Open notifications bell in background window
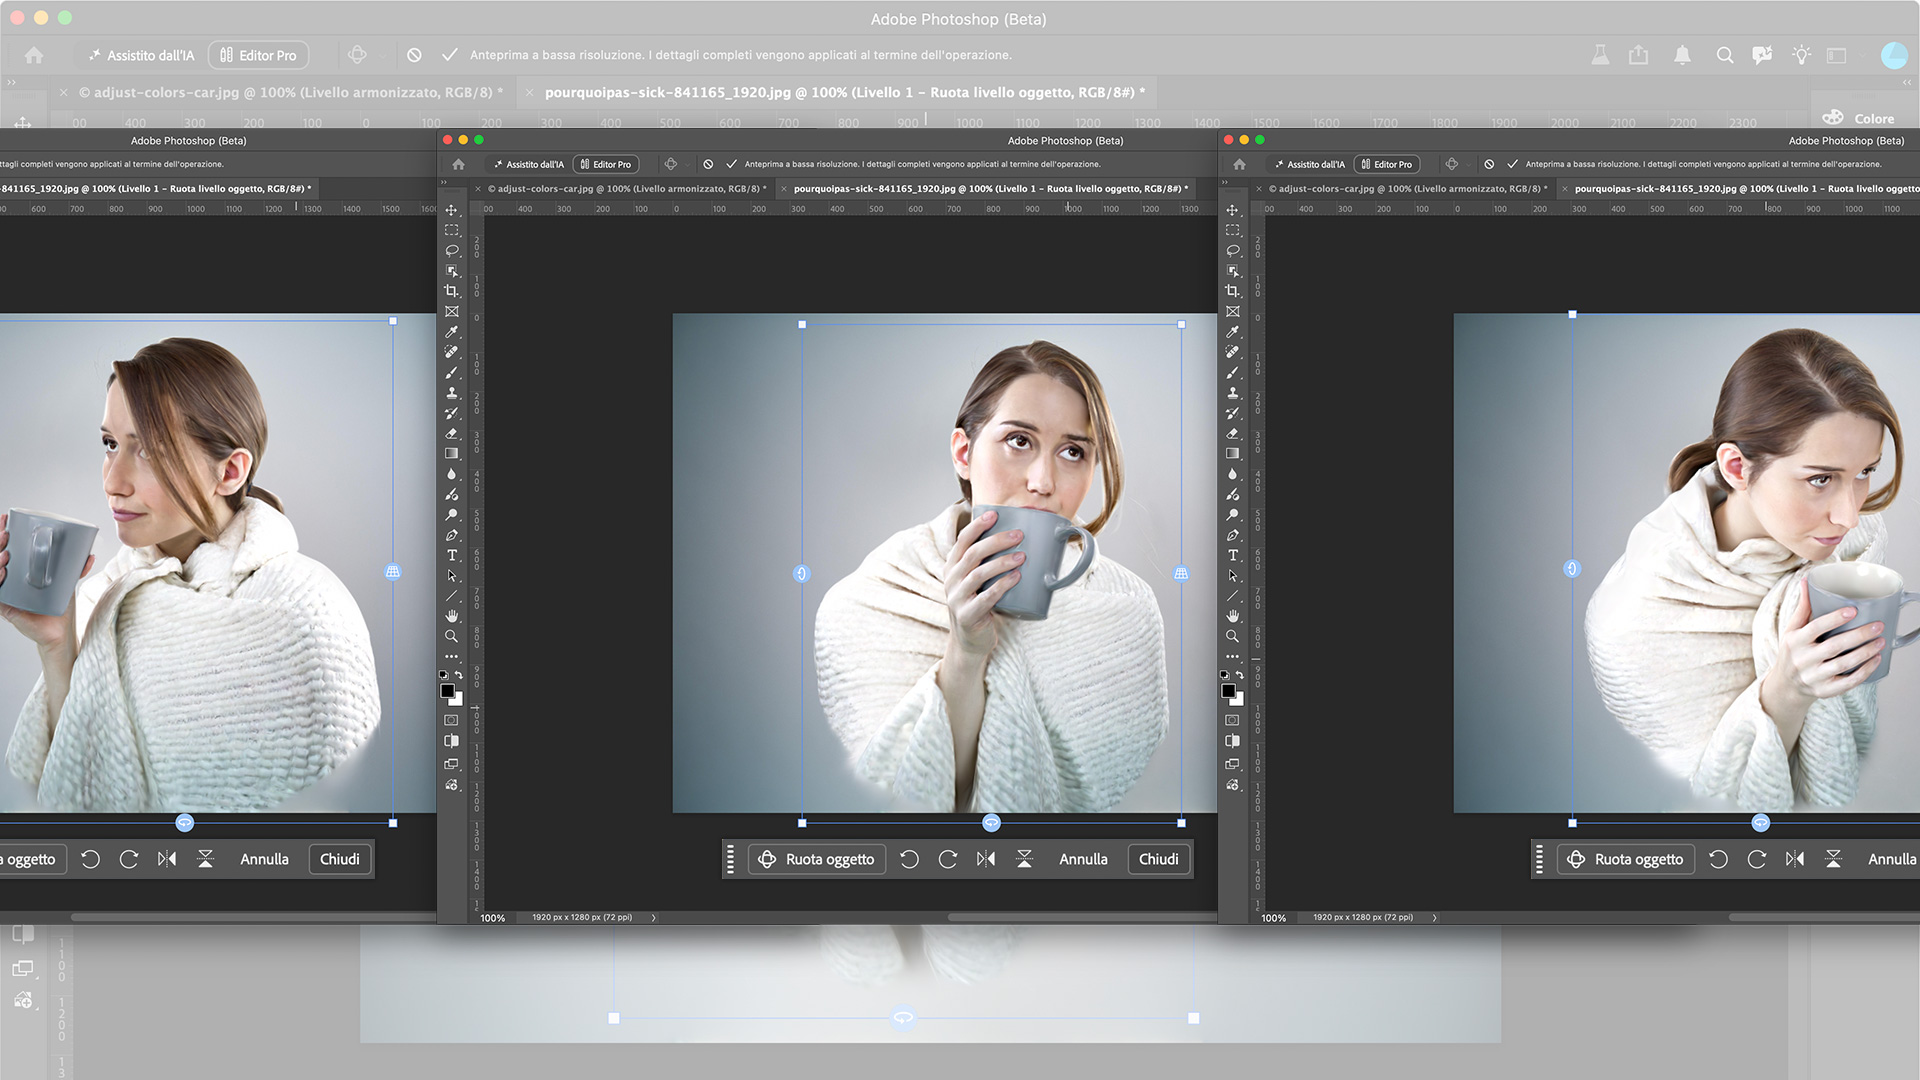1920x1080 pixels. (1682, 55)
